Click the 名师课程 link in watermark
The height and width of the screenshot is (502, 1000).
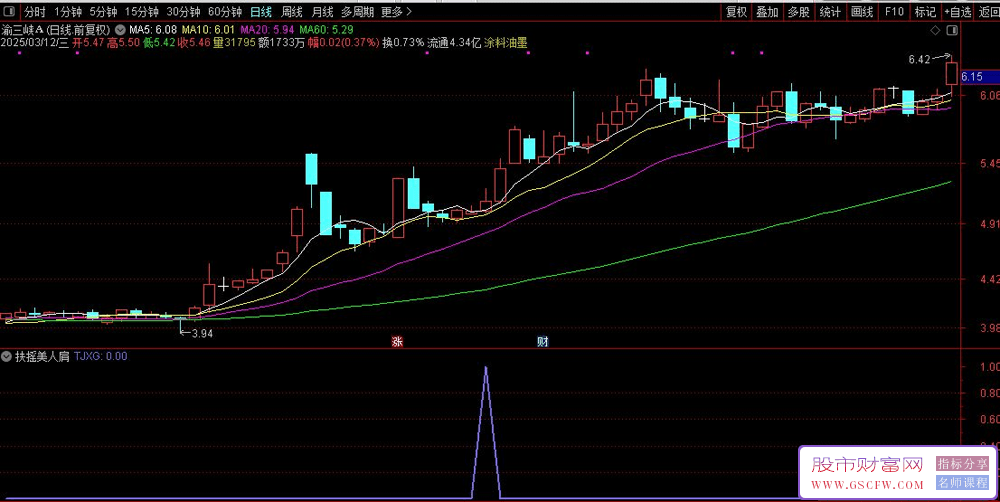(x=962, y=484)
